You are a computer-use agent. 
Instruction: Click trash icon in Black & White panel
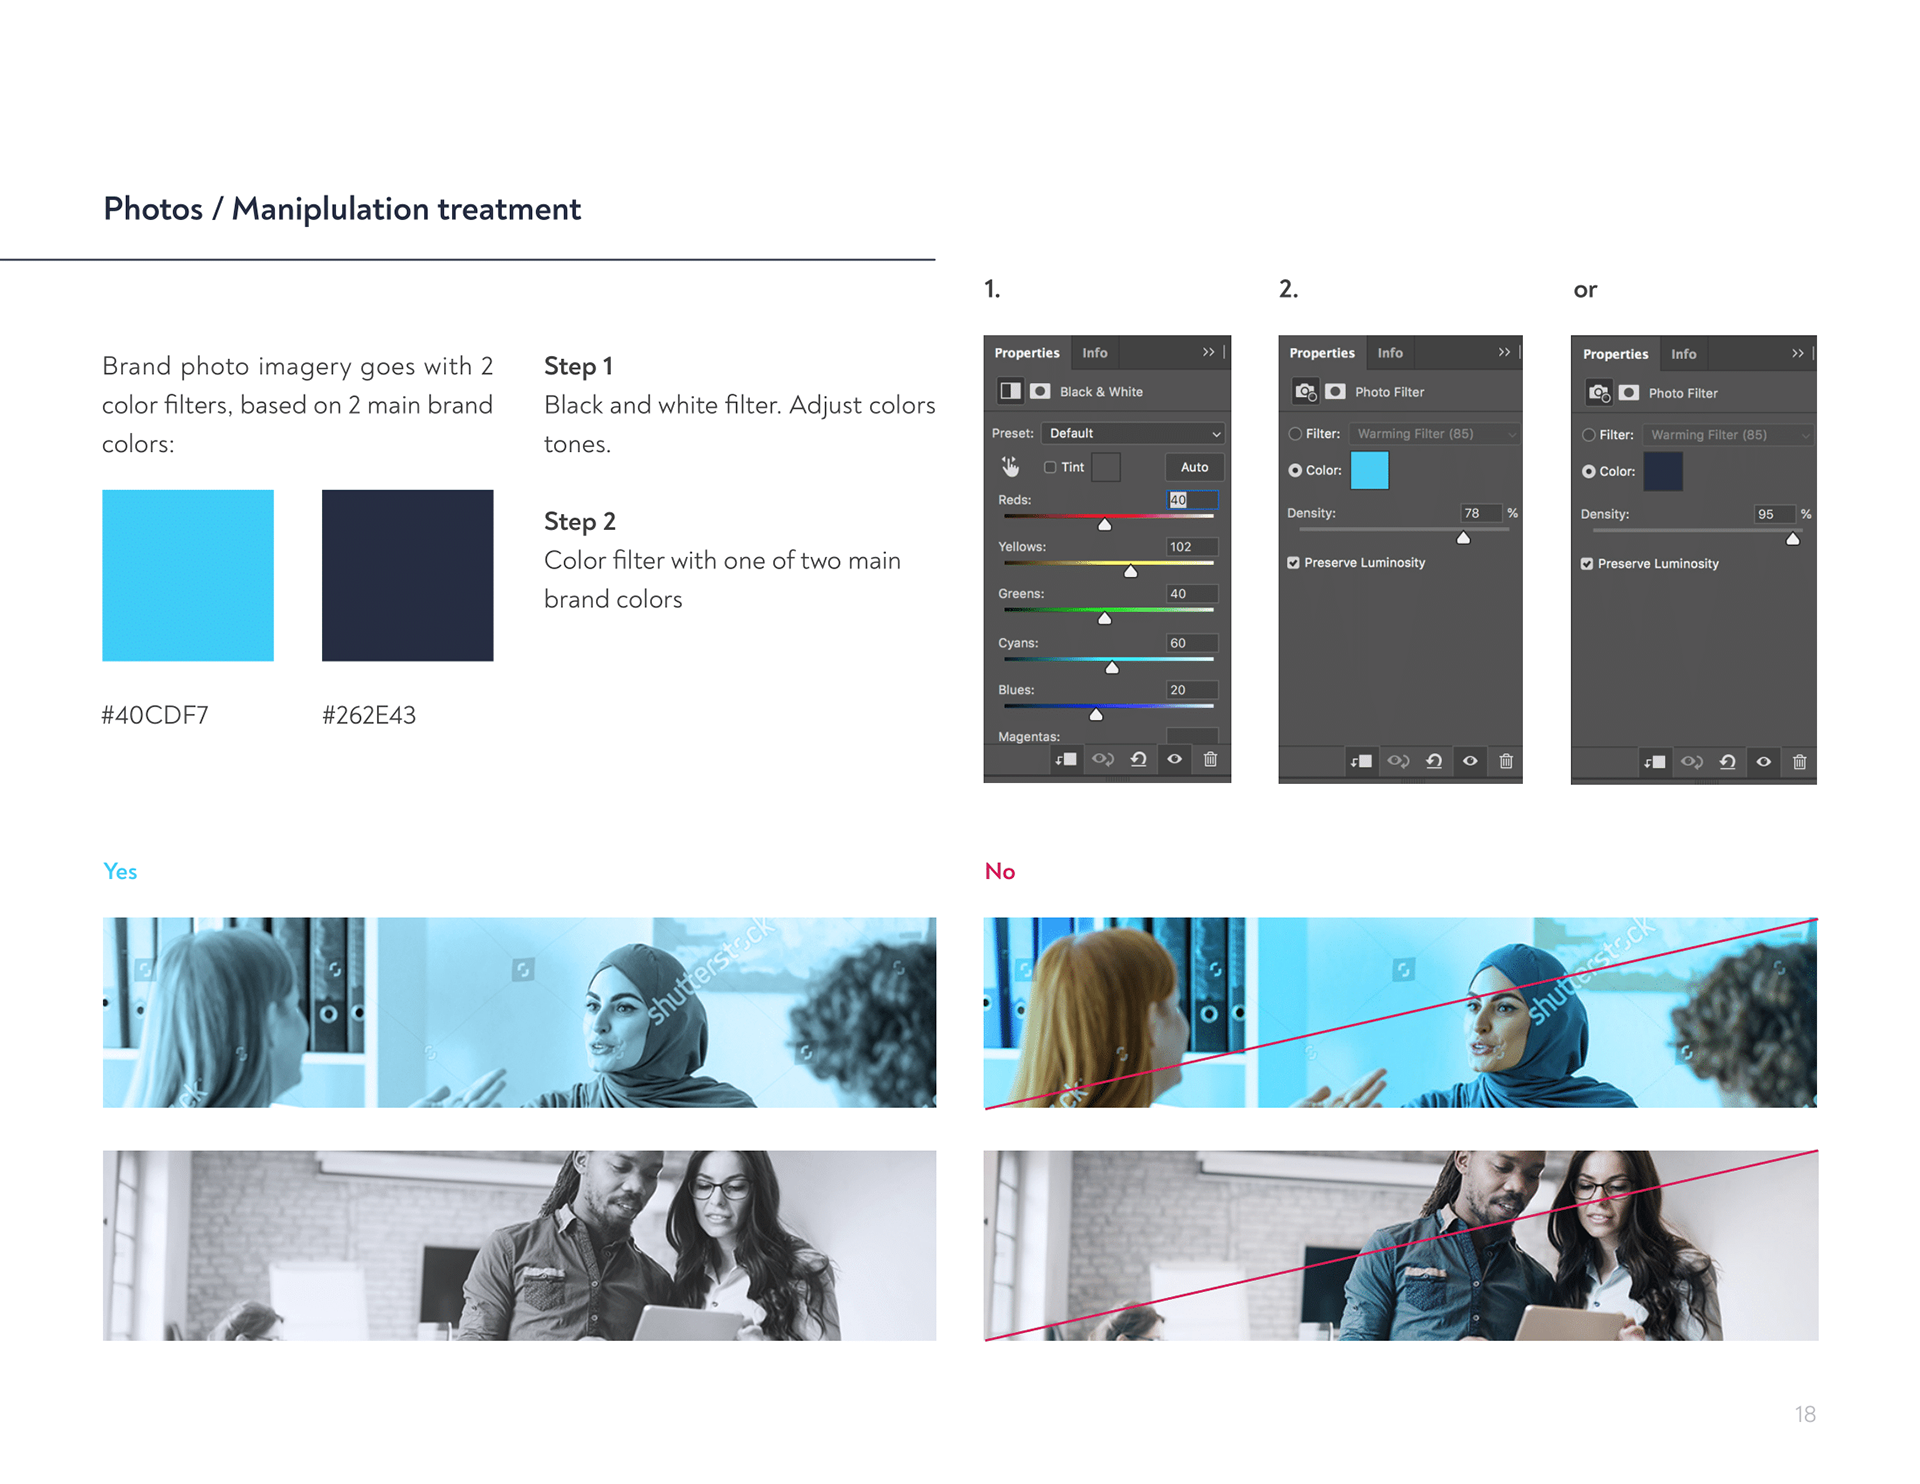pos(1210,760)
